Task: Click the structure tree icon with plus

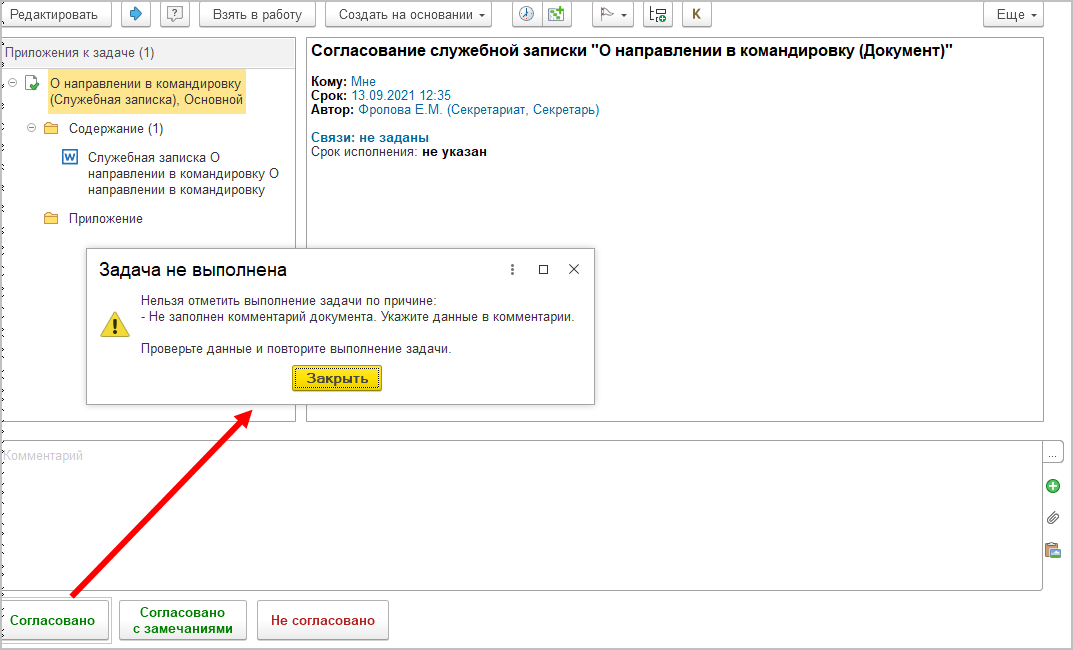Action: [657, 15]
